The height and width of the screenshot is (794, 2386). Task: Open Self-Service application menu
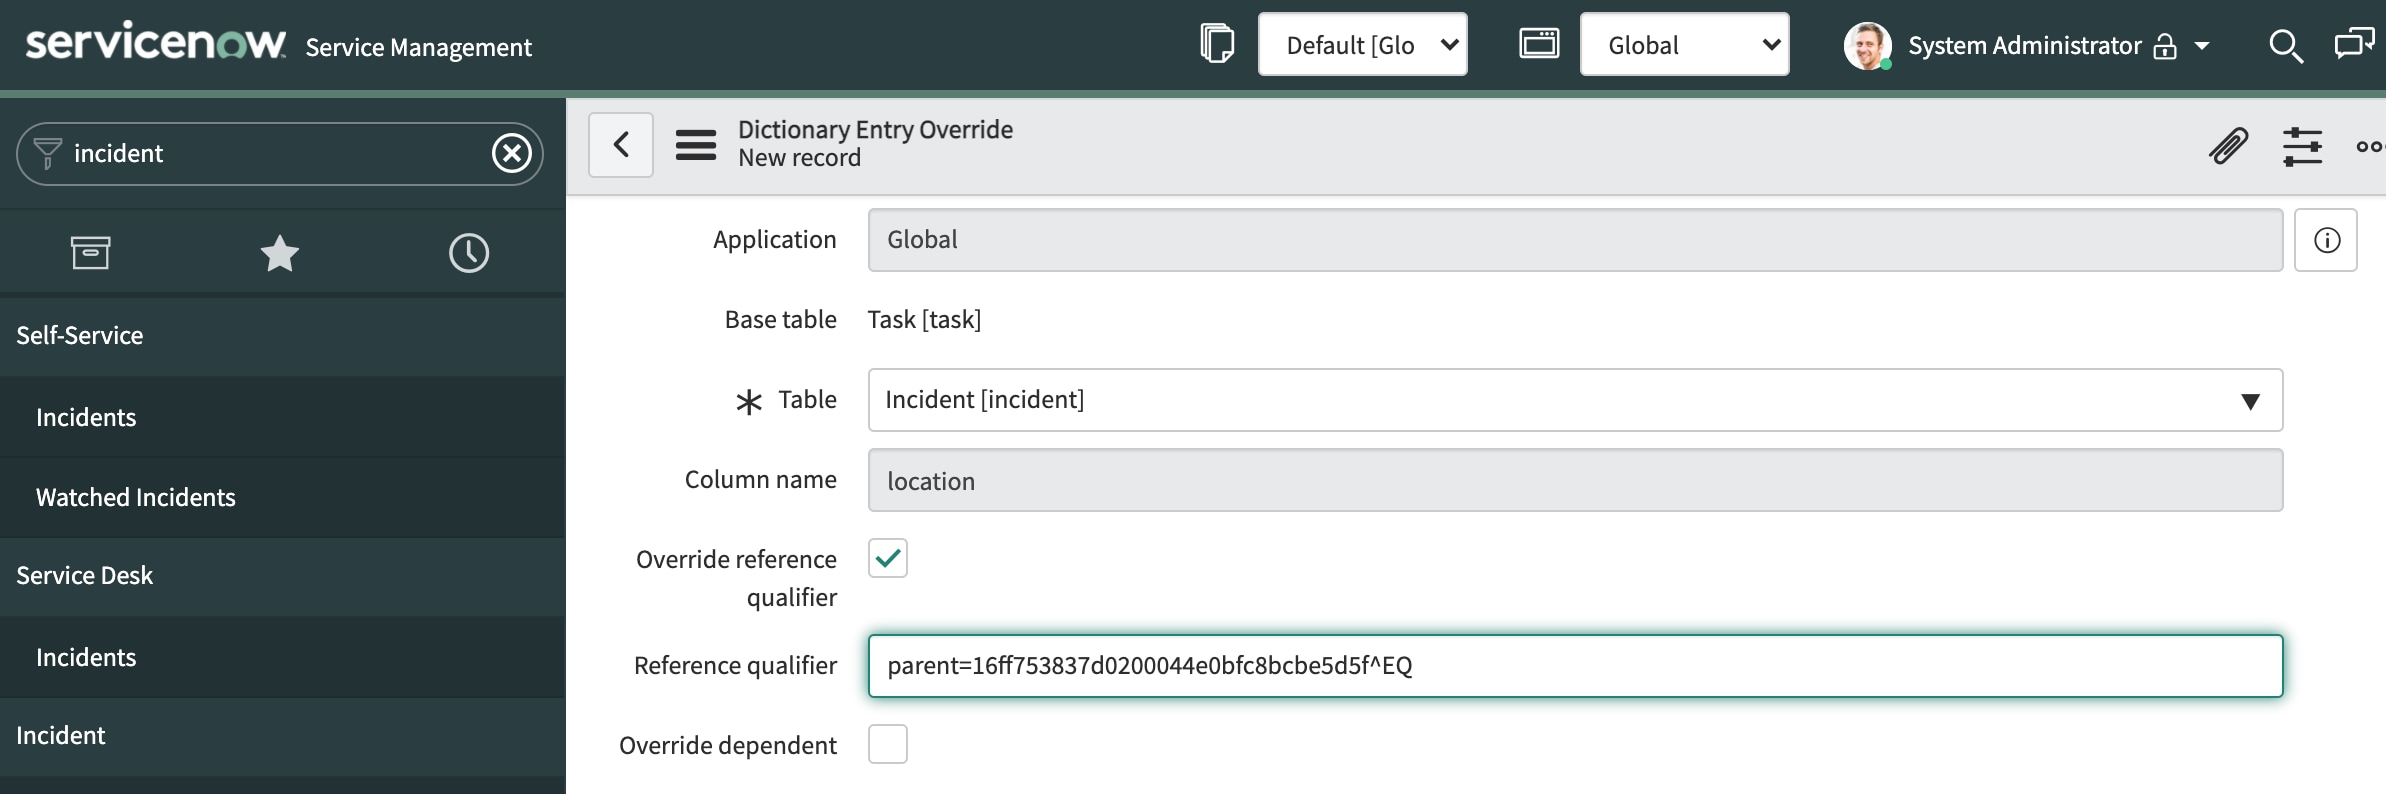tap(283, 335)
